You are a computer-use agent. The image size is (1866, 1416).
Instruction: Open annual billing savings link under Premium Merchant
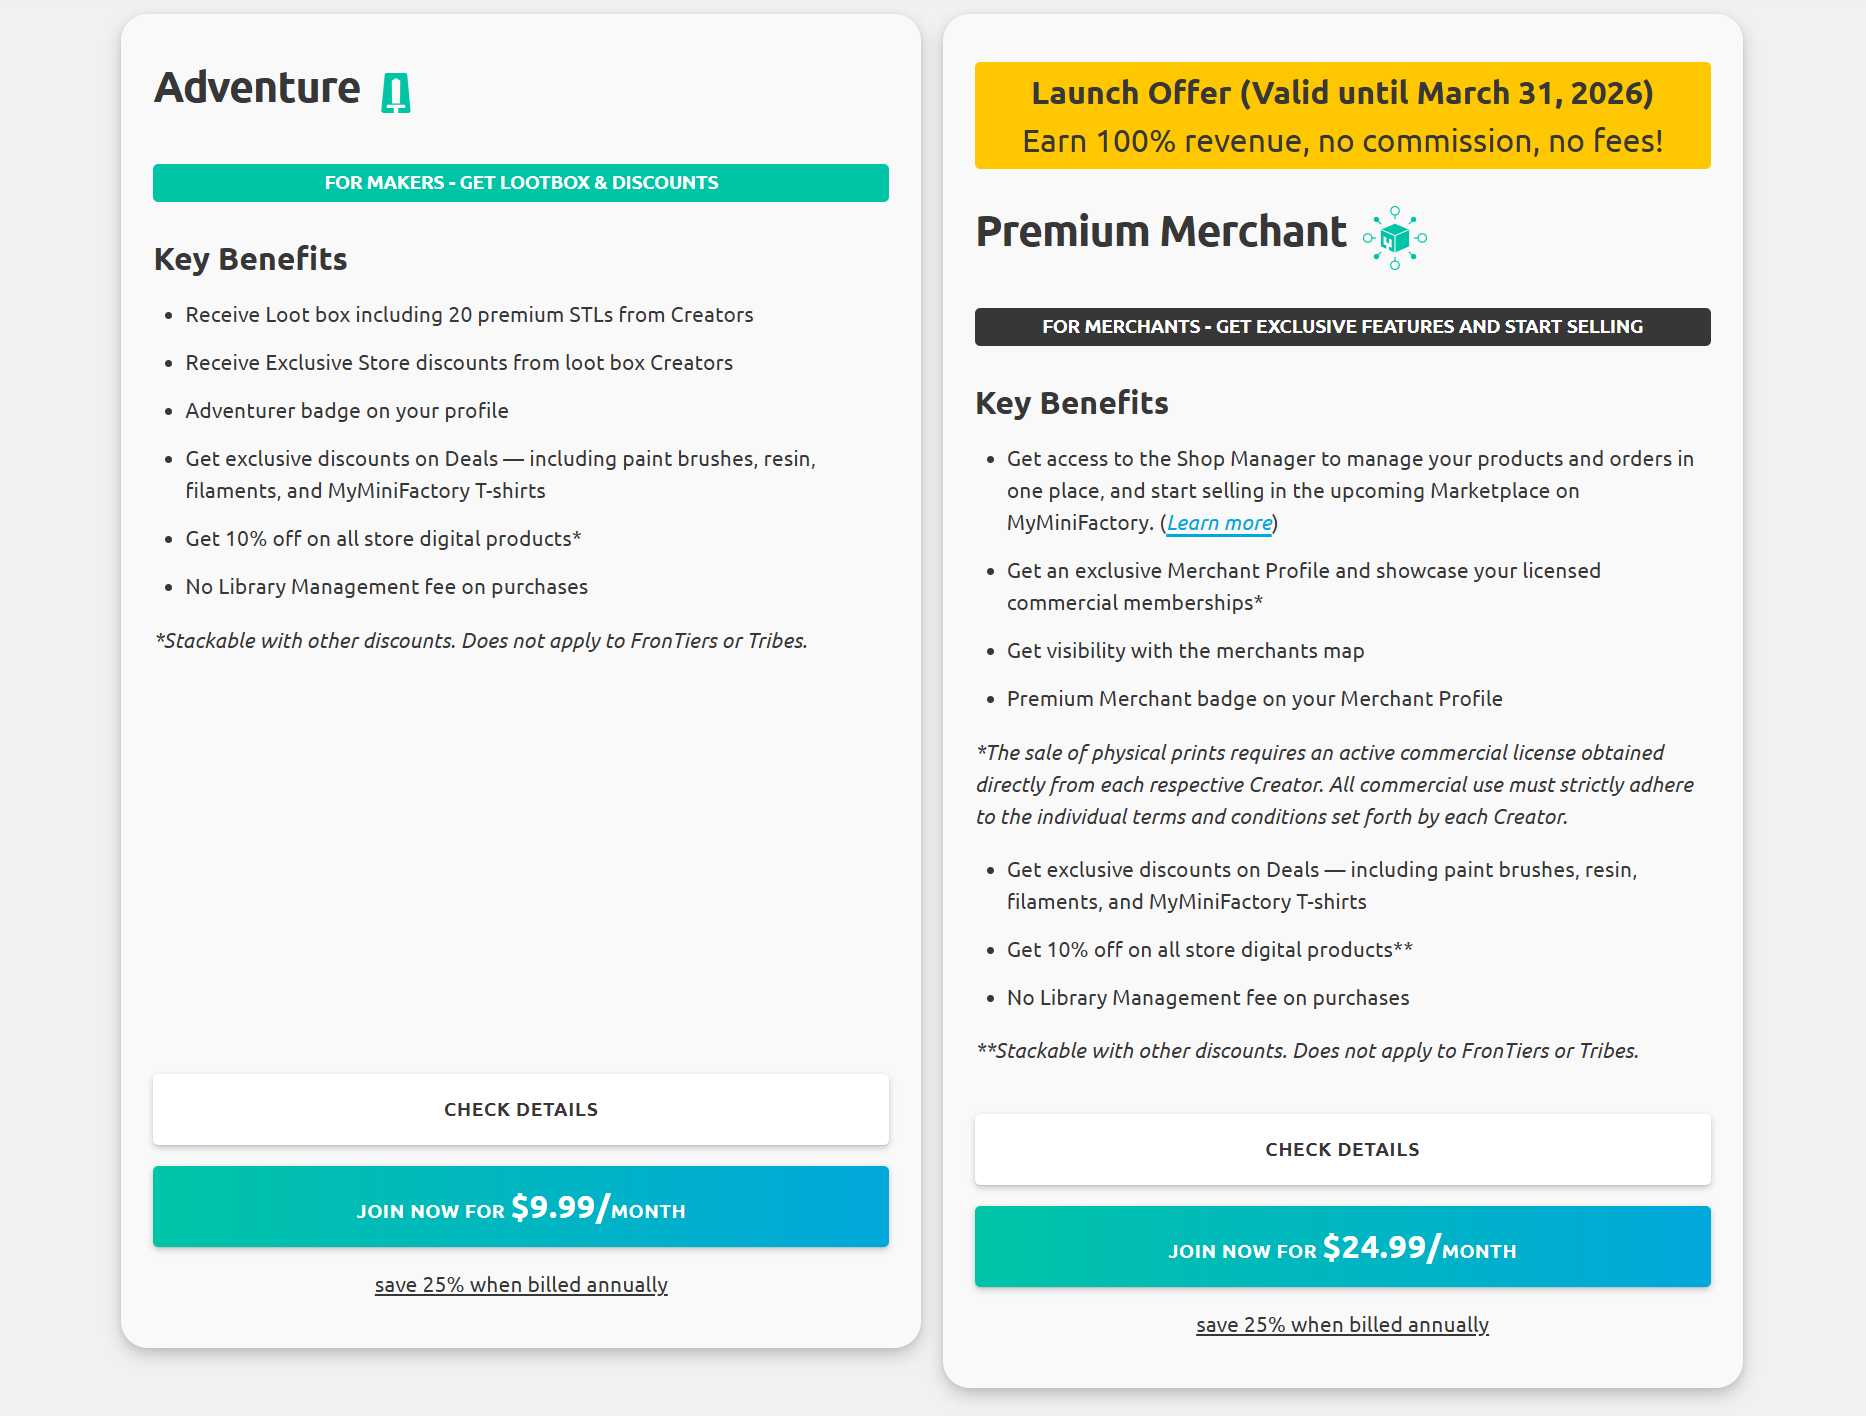coord(1342,1325)
